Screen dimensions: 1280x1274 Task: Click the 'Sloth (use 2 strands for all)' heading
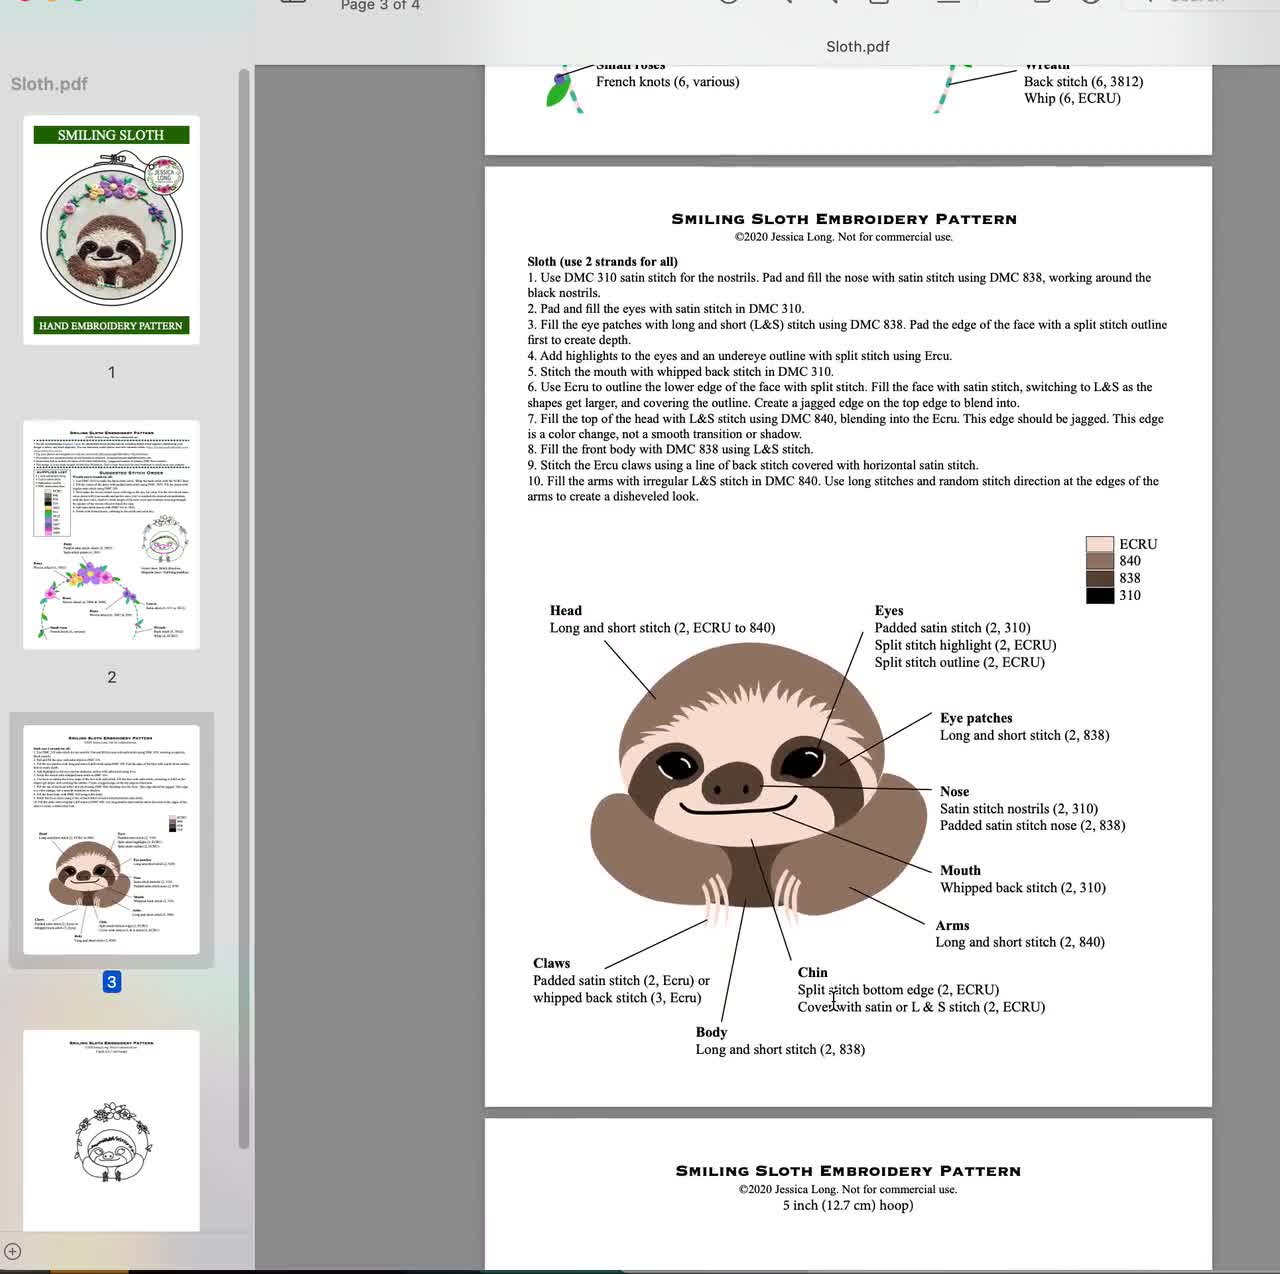603,262
